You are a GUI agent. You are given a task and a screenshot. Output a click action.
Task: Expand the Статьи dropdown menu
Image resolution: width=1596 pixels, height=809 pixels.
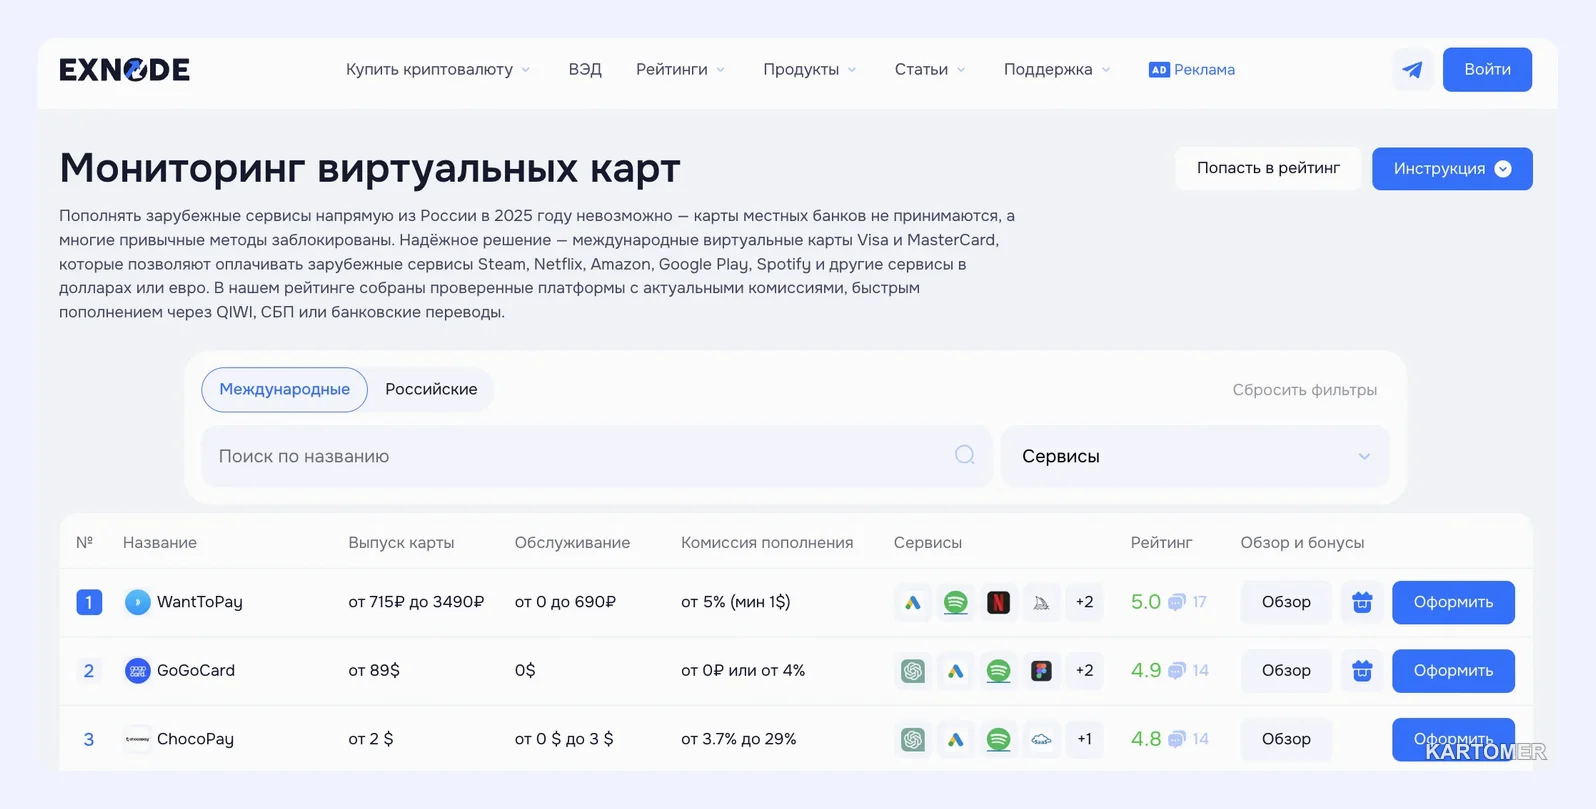(930, 69)
